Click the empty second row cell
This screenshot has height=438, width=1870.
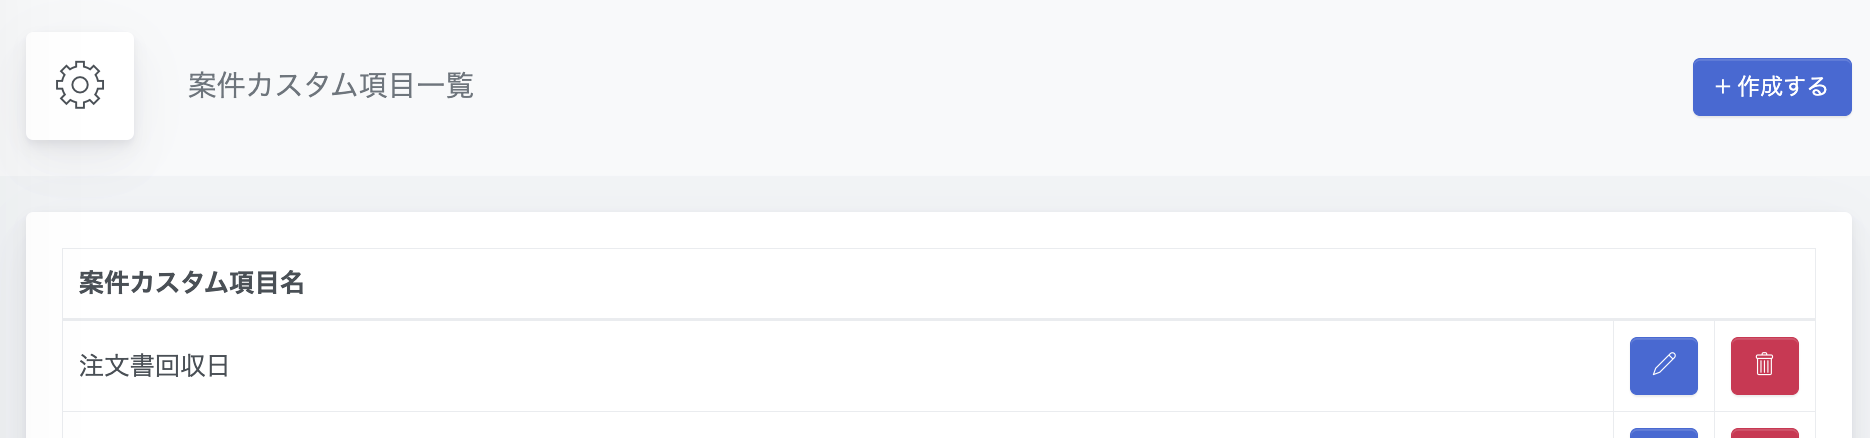838,426
